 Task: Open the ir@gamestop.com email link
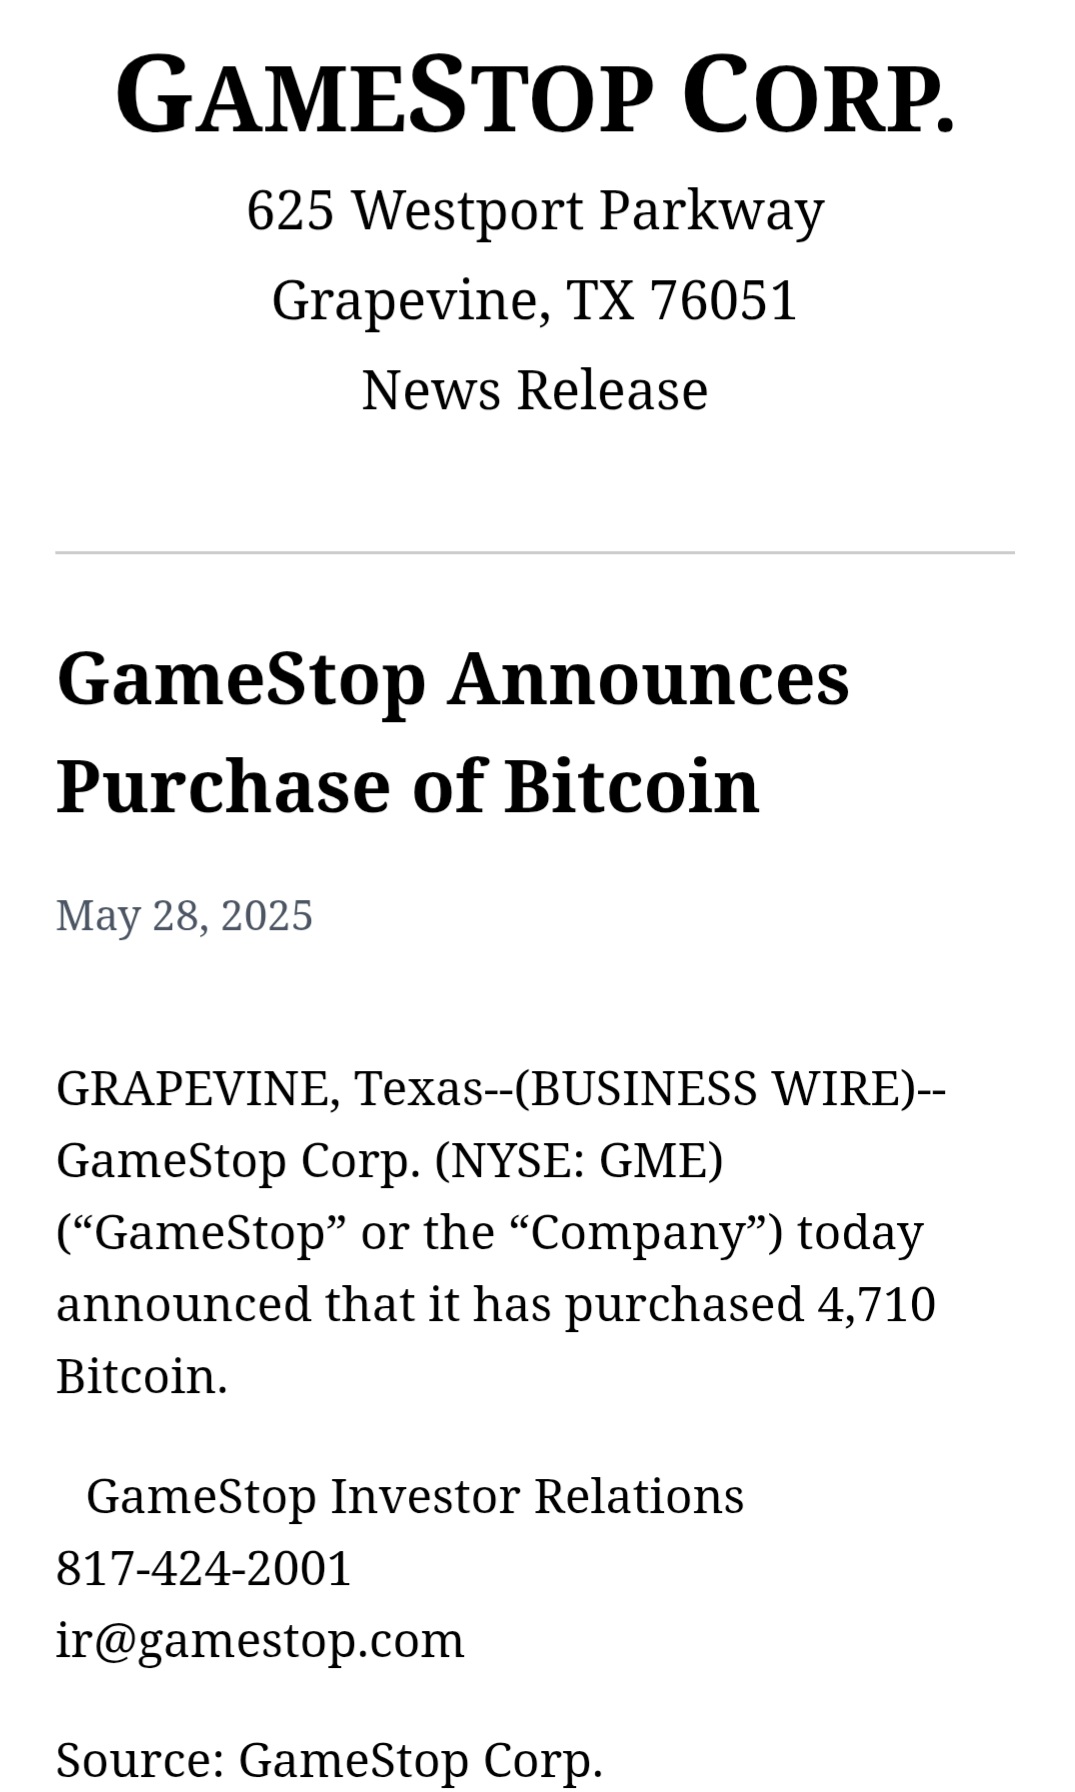260,1641
